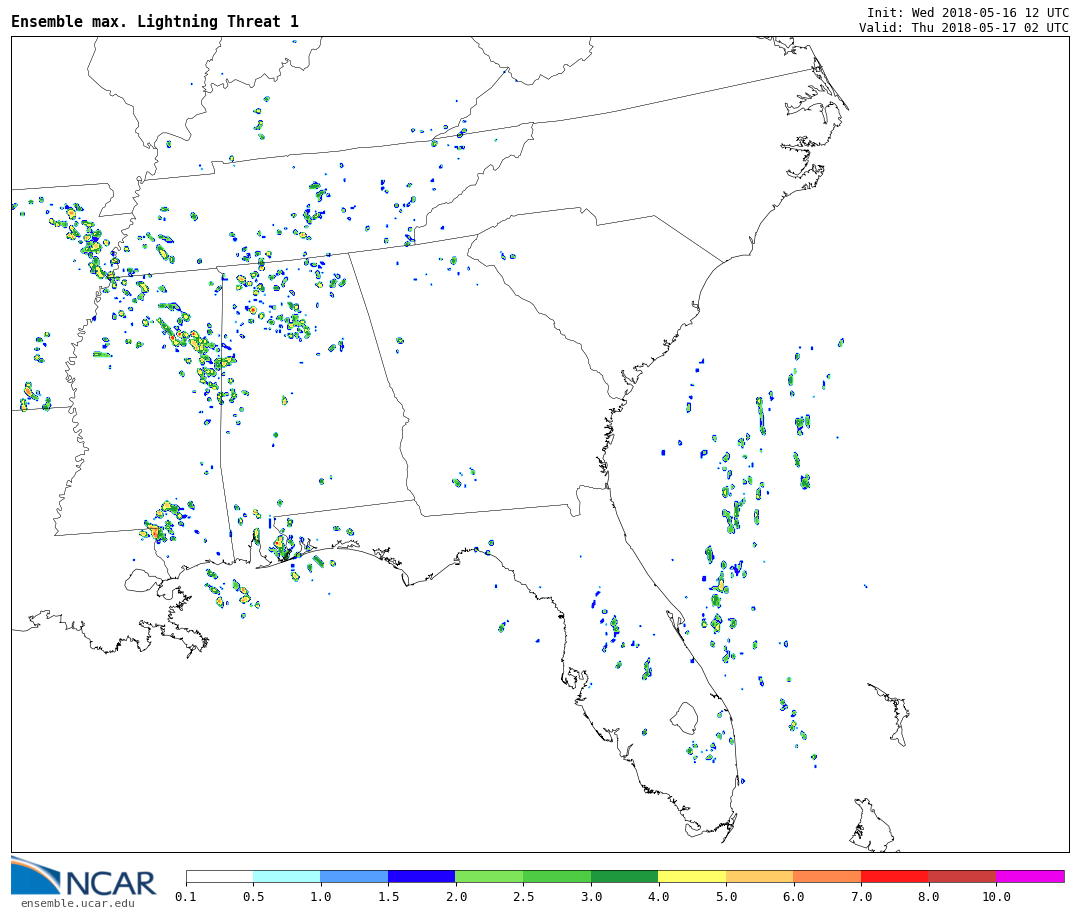Pick the dark red 8.0–10.0 colorbar segment
The height and width of the screenshot is (915, 1080).
coord(962,876)
